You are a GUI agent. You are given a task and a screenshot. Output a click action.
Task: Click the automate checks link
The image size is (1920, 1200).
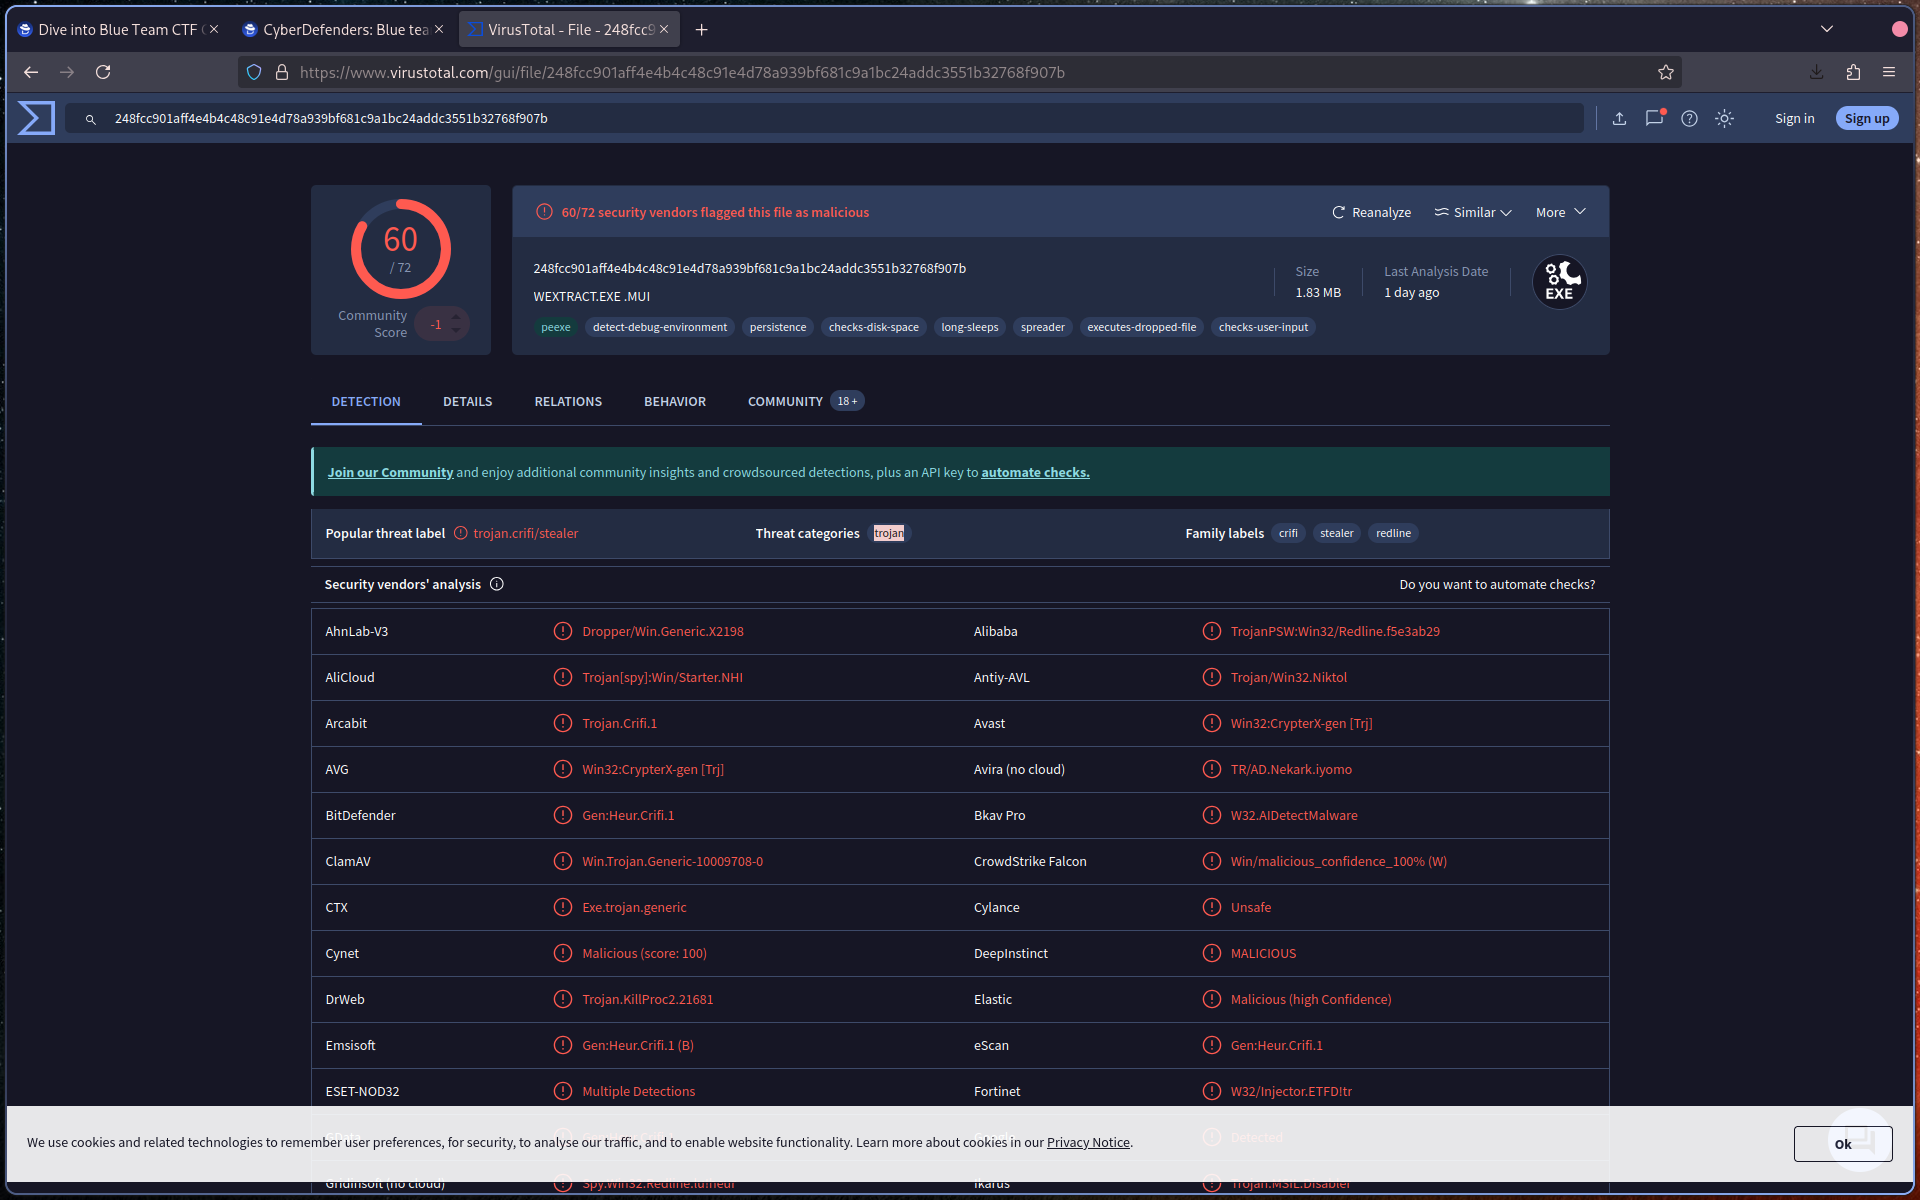(1035, 472)
